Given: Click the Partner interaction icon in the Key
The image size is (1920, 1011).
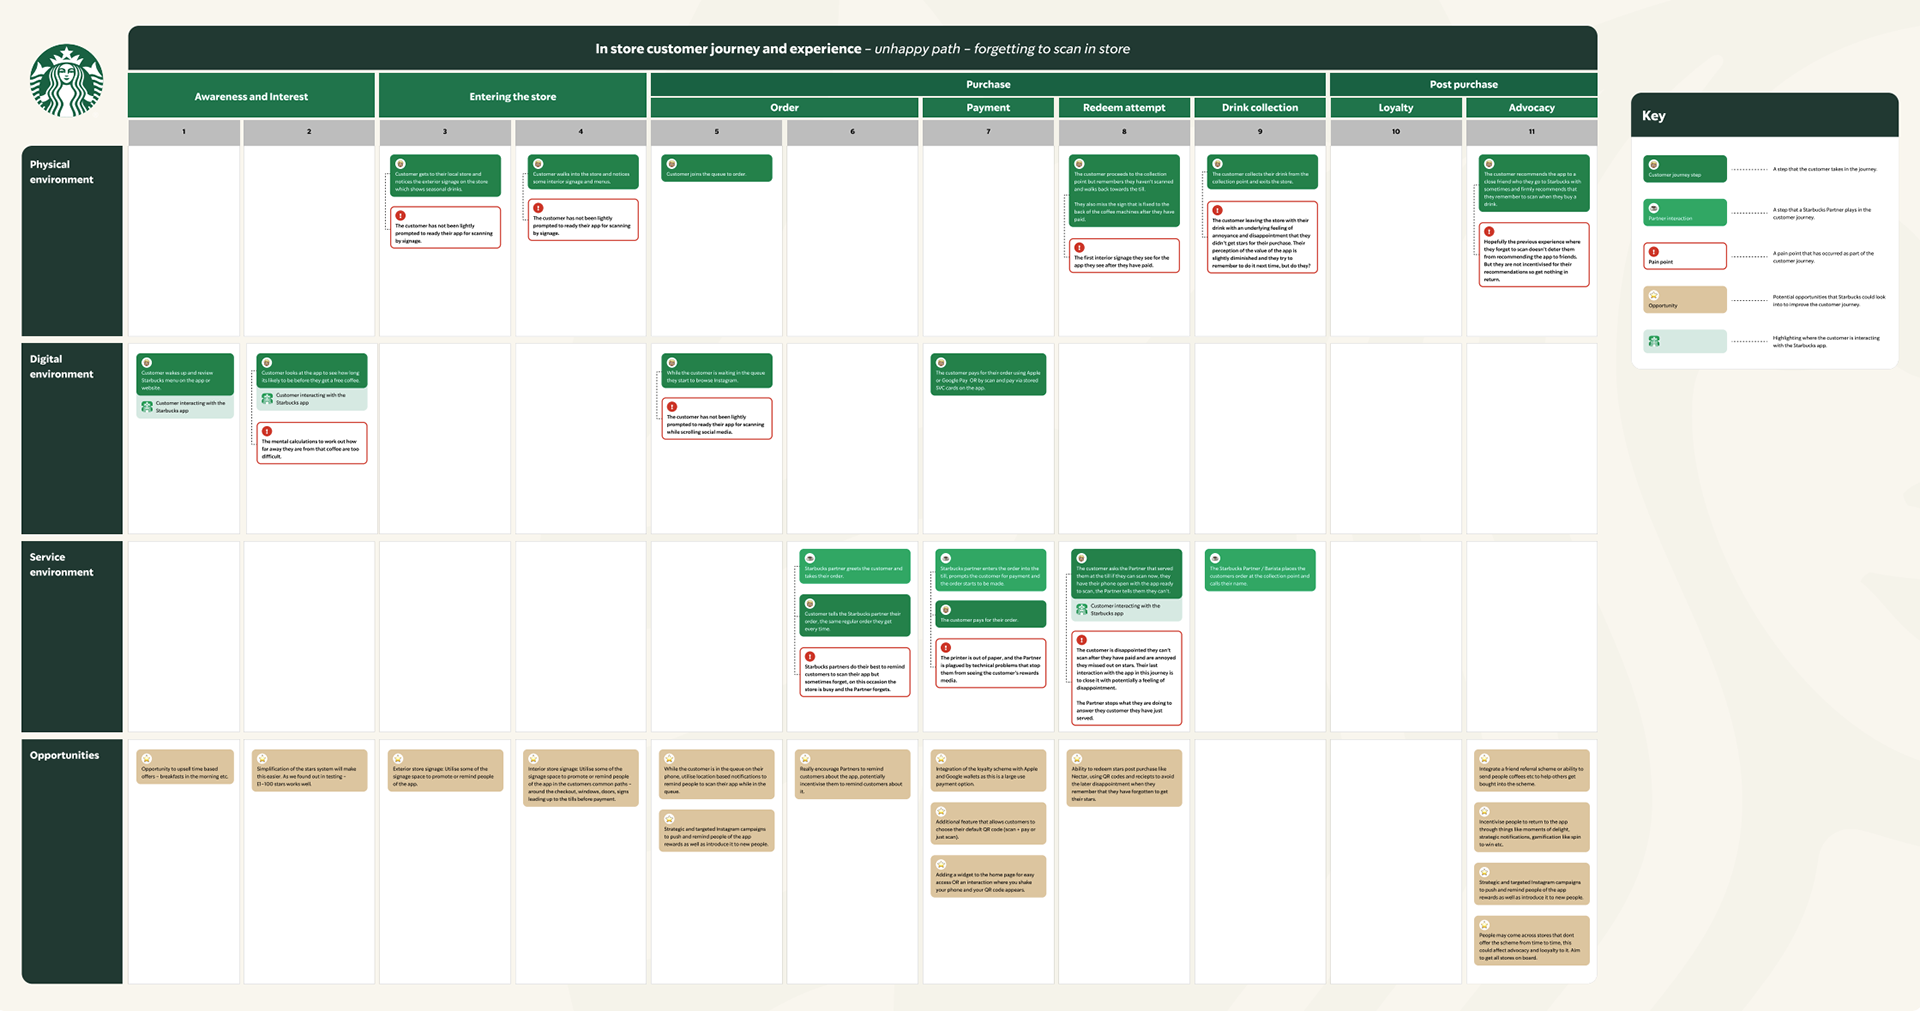Looking at the screenshot, I should pos(1654,208).
